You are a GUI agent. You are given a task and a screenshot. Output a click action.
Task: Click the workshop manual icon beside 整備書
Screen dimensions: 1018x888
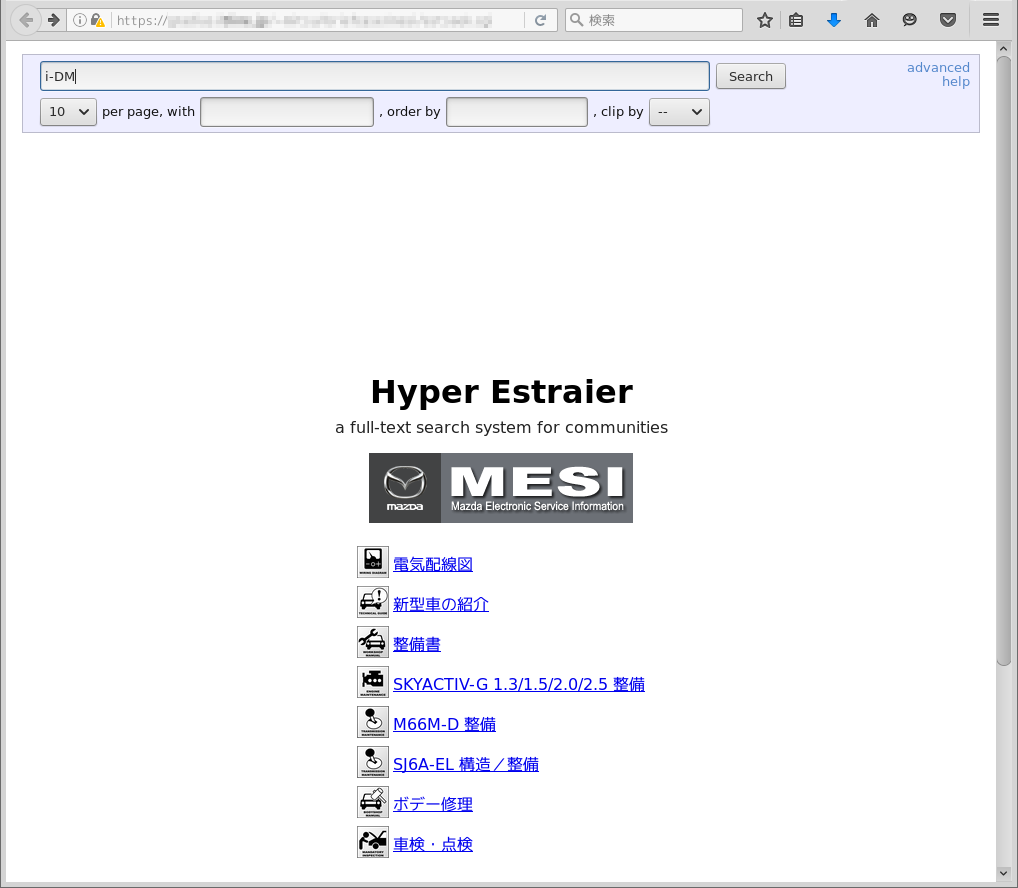point(372,642)
